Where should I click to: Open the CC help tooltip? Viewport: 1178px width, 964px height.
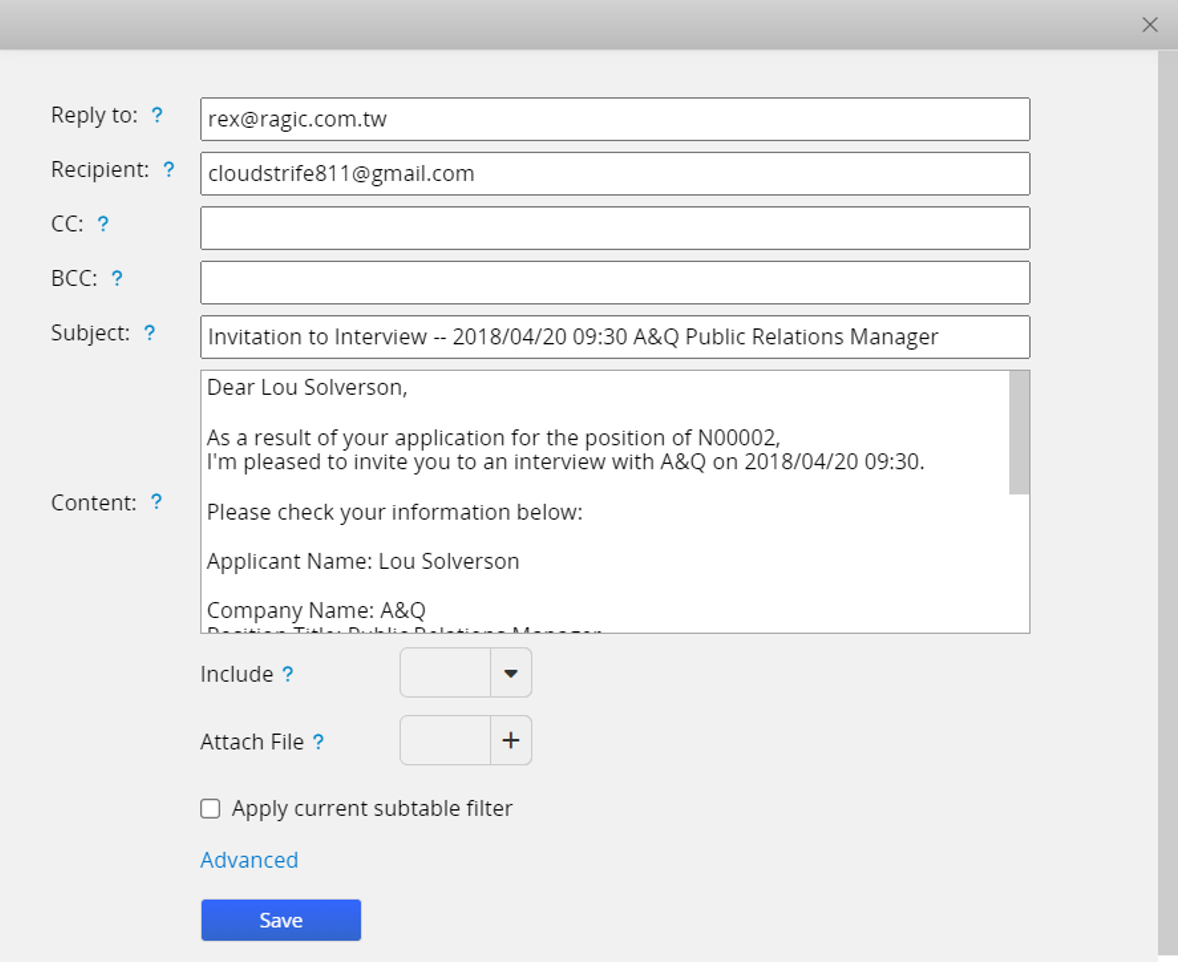[102, 224]
